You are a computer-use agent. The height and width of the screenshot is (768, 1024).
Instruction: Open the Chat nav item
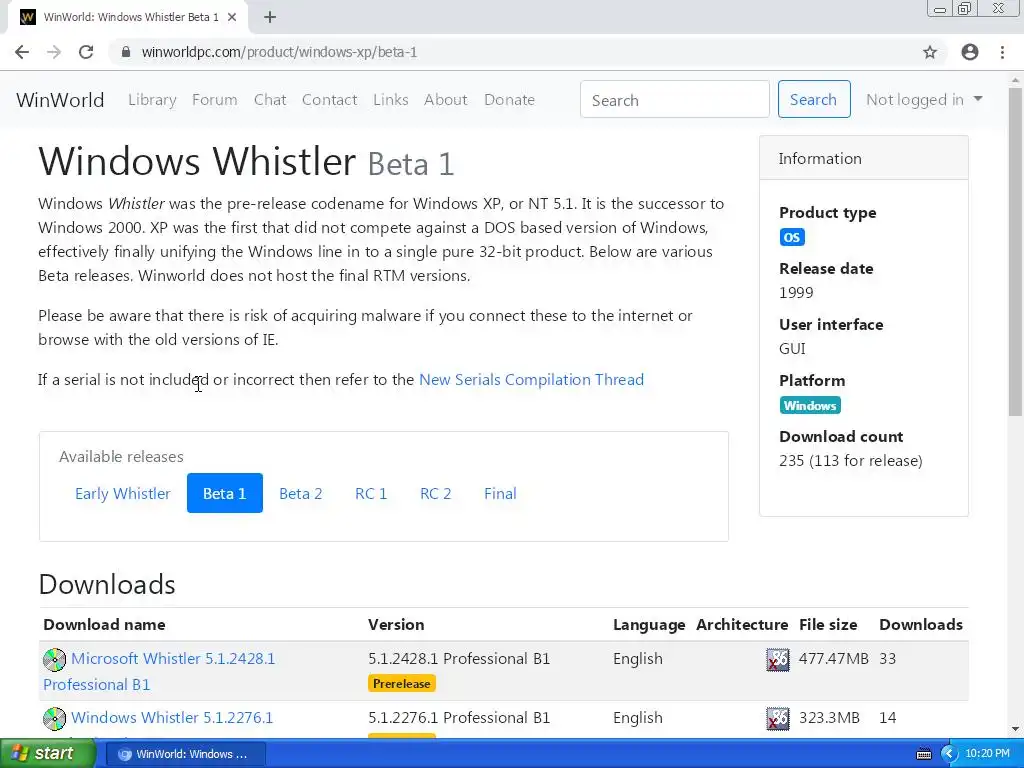[270, 100]
